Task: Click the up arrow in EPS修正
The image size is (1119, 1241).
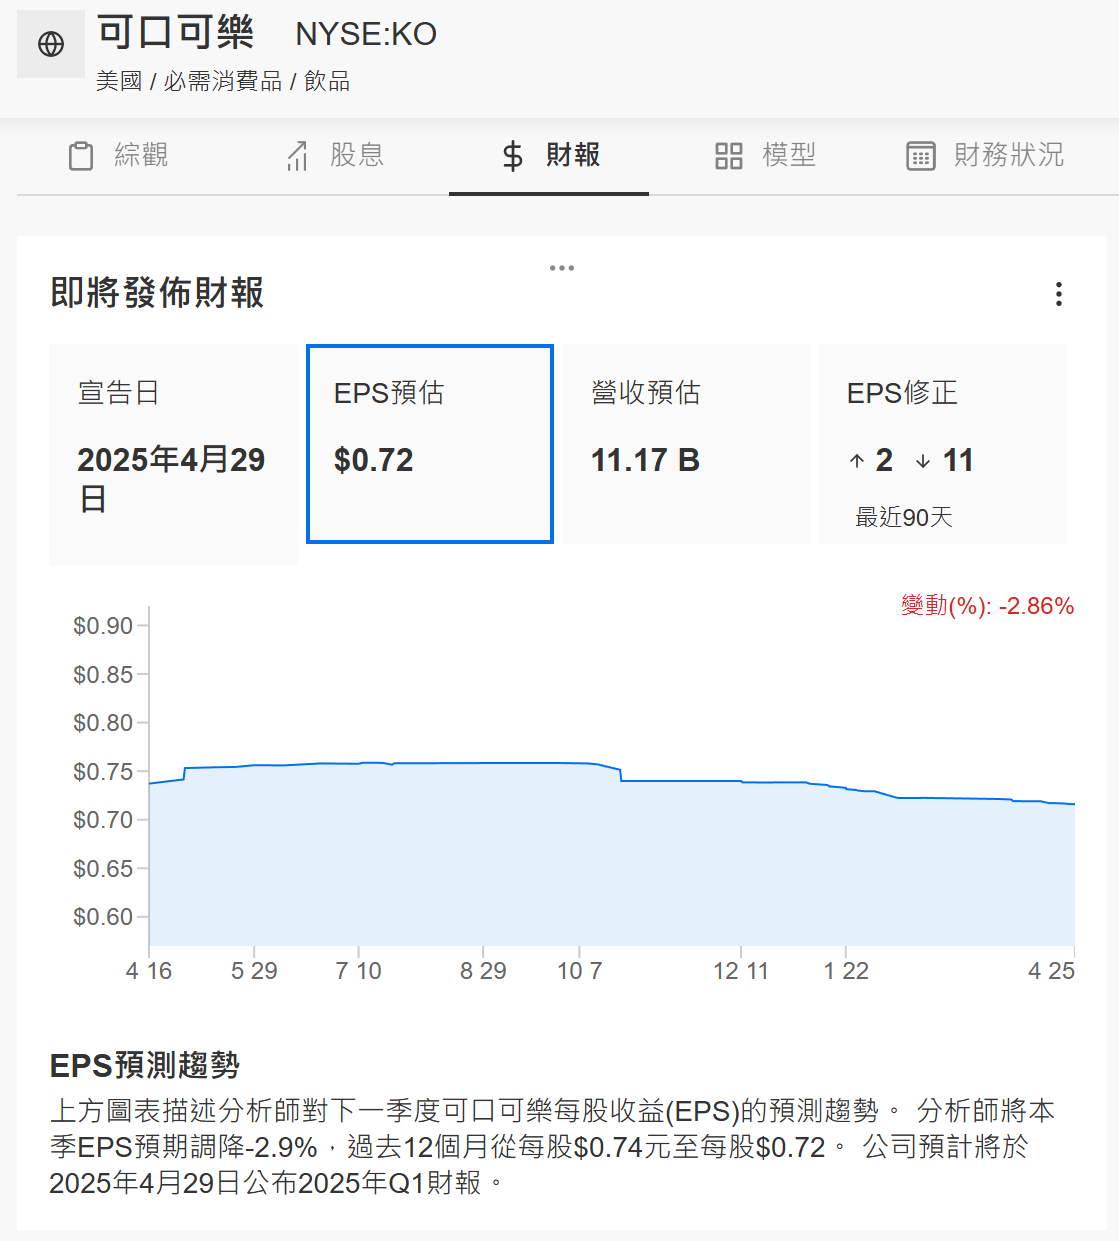Action: [x=857, y=461]
